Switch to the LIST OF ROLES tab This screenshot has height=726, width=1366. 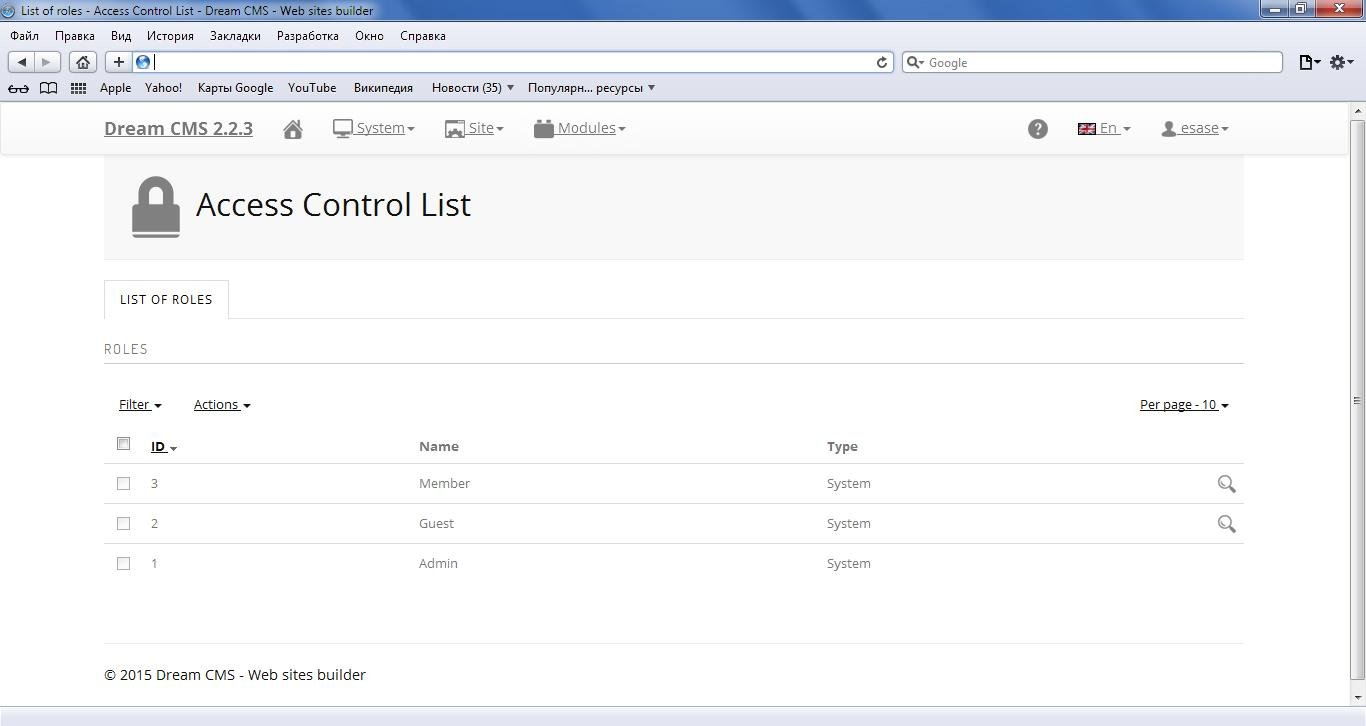(166, 299)
